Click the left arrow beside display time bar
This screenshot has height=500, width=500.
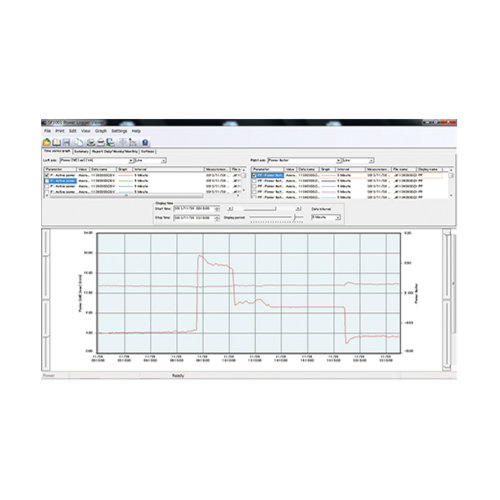pos(230,209)
